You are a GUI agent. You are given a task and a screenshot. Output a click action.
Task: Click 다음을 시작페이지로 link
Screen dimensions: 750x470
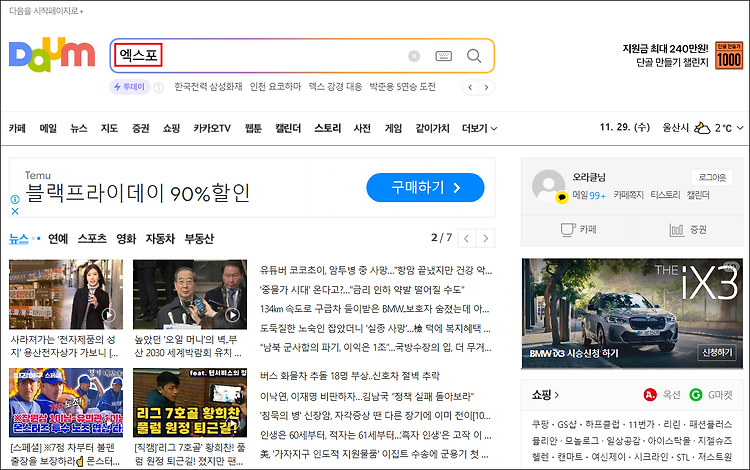(45, 11)
